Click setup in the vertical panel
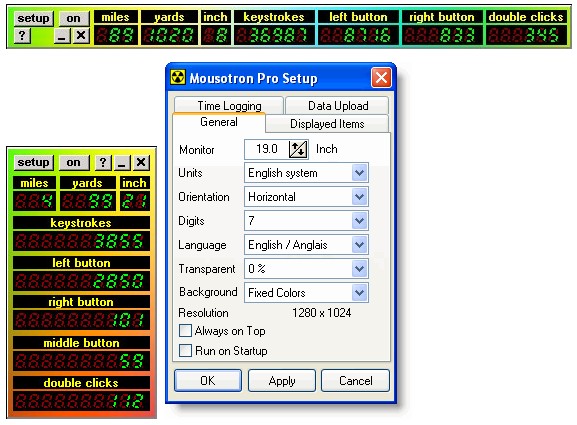Screen dimensions: 577x425 point(34,163)
